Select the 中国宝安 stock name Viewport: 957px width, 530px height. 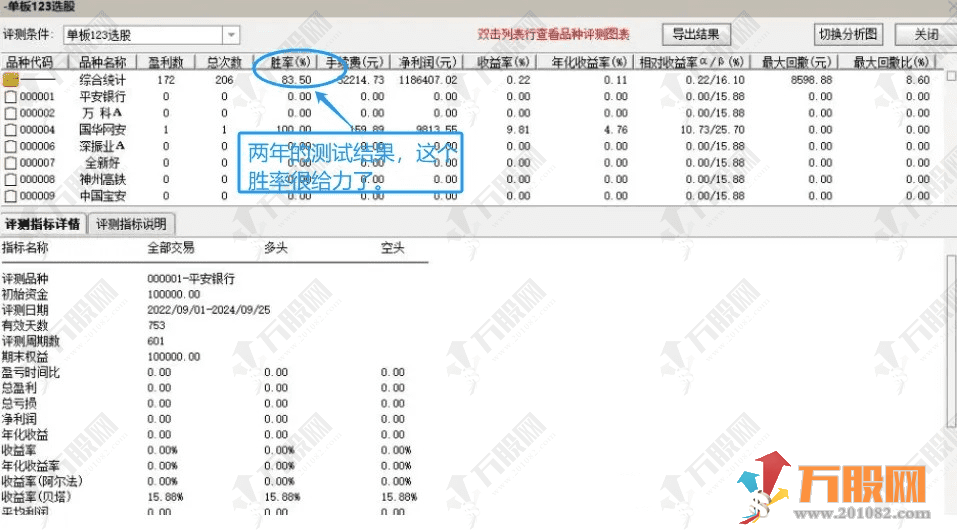click(102, 195)
